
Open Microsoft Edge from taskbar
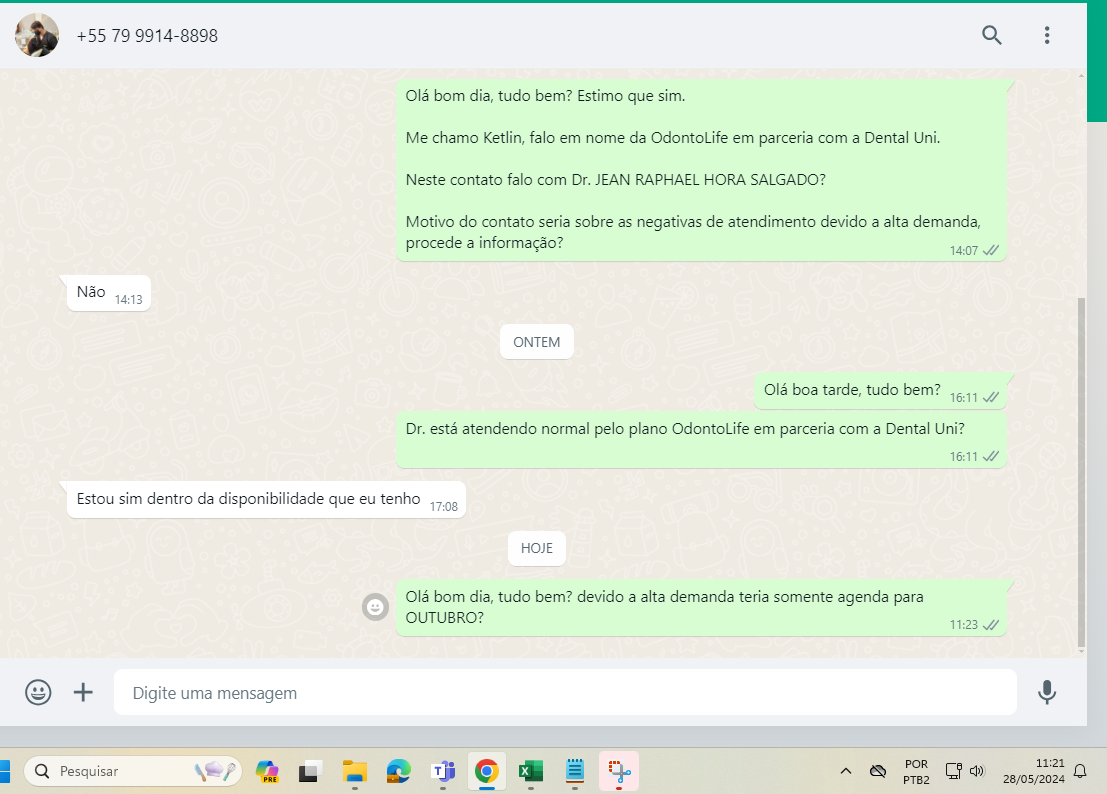pyautogui.click(x=399, y=771)
